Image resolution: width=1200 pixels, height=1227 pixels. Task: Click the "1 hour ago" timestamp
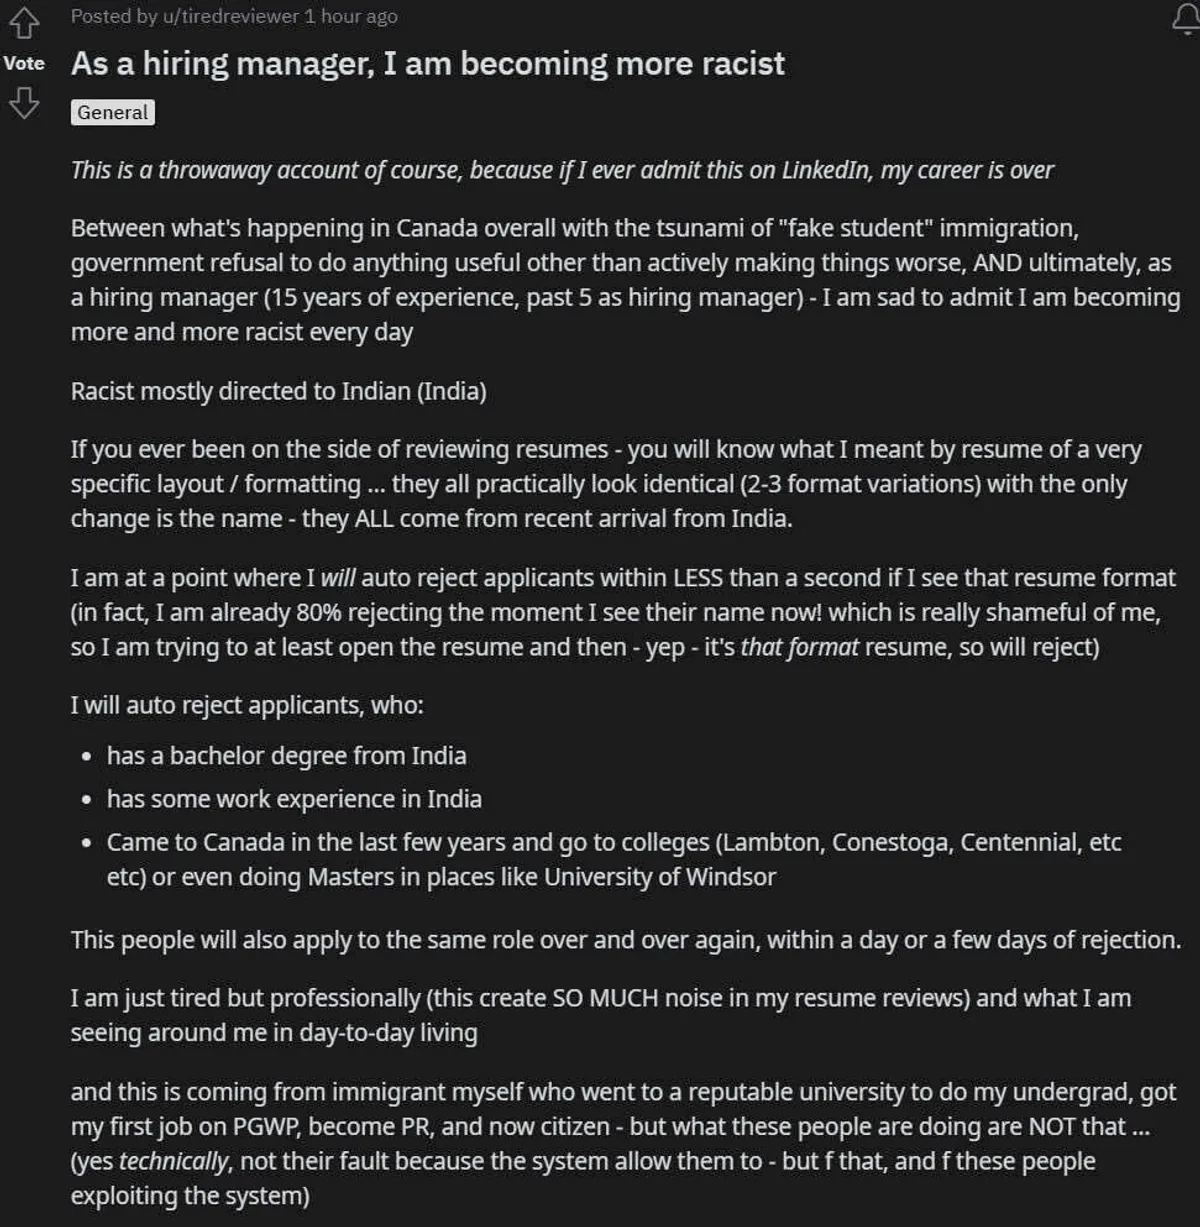[351, 16]
